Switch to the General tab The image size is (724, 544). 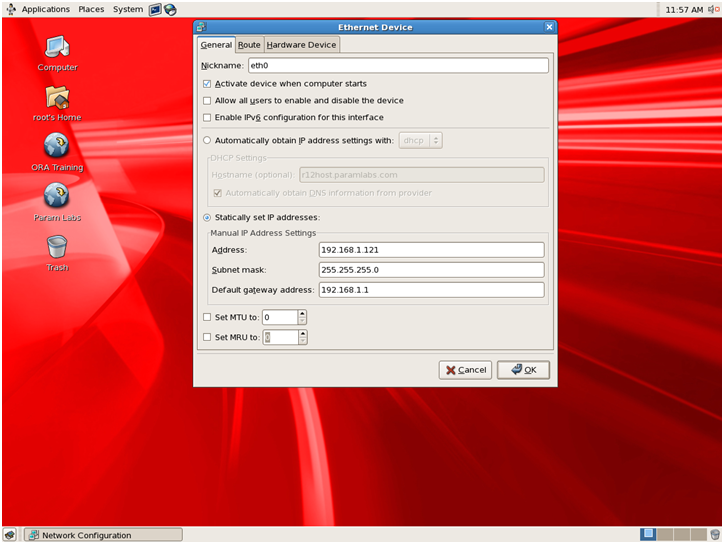tap(216, 45)
